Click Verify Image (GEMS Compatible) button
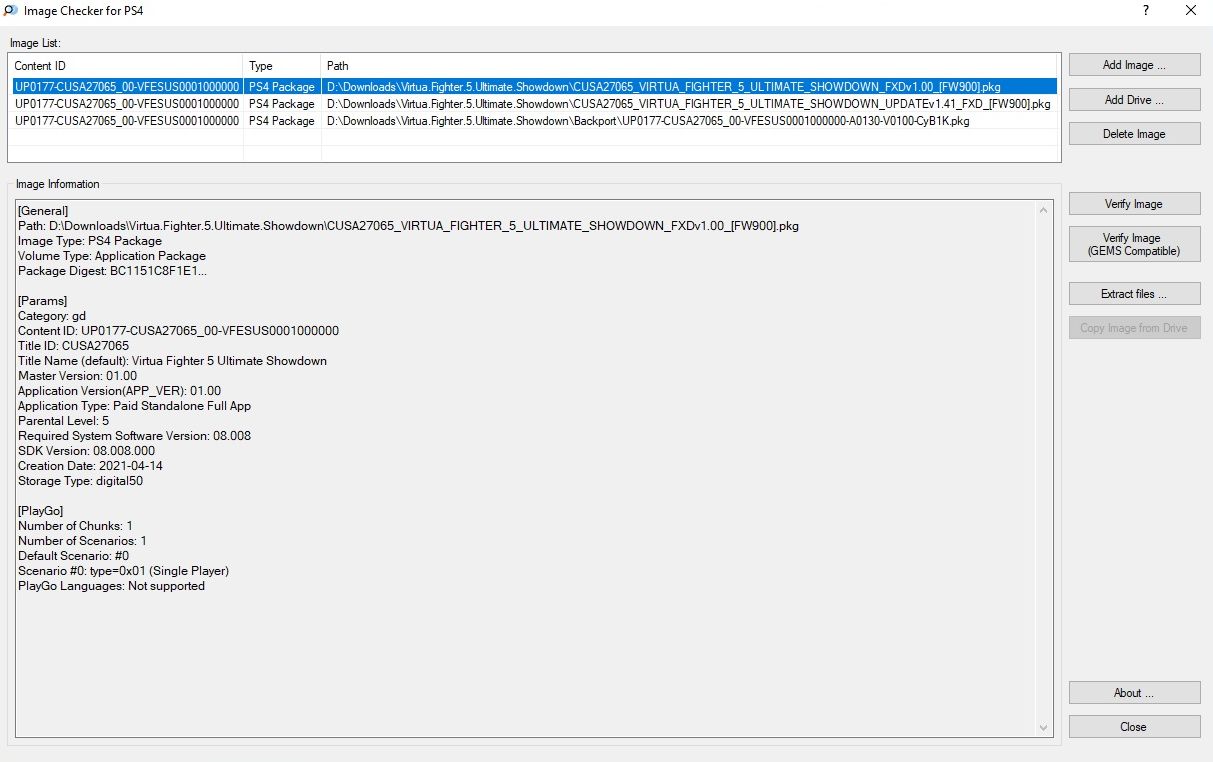1213x762 pixels. click(x=1134, y=245)
